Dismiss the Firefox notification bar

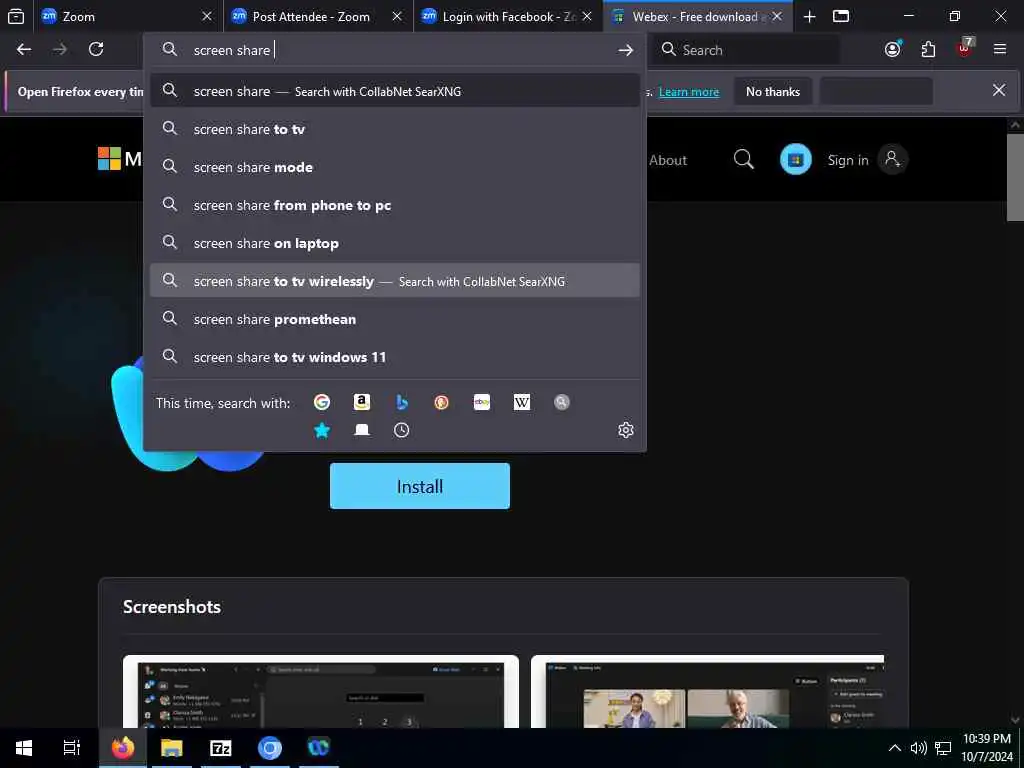pyautogui.click(x=999, y=90)
